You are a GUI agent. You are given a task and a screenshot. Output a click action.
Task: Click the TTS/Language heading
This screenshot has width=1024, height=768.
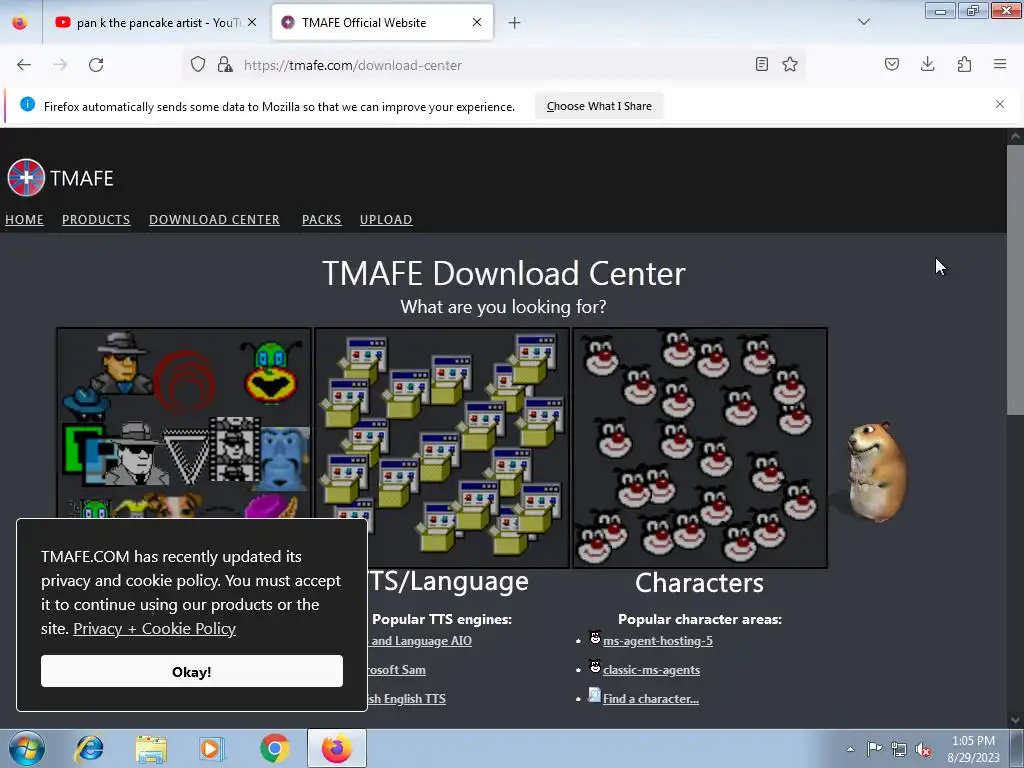coord(449,581)
